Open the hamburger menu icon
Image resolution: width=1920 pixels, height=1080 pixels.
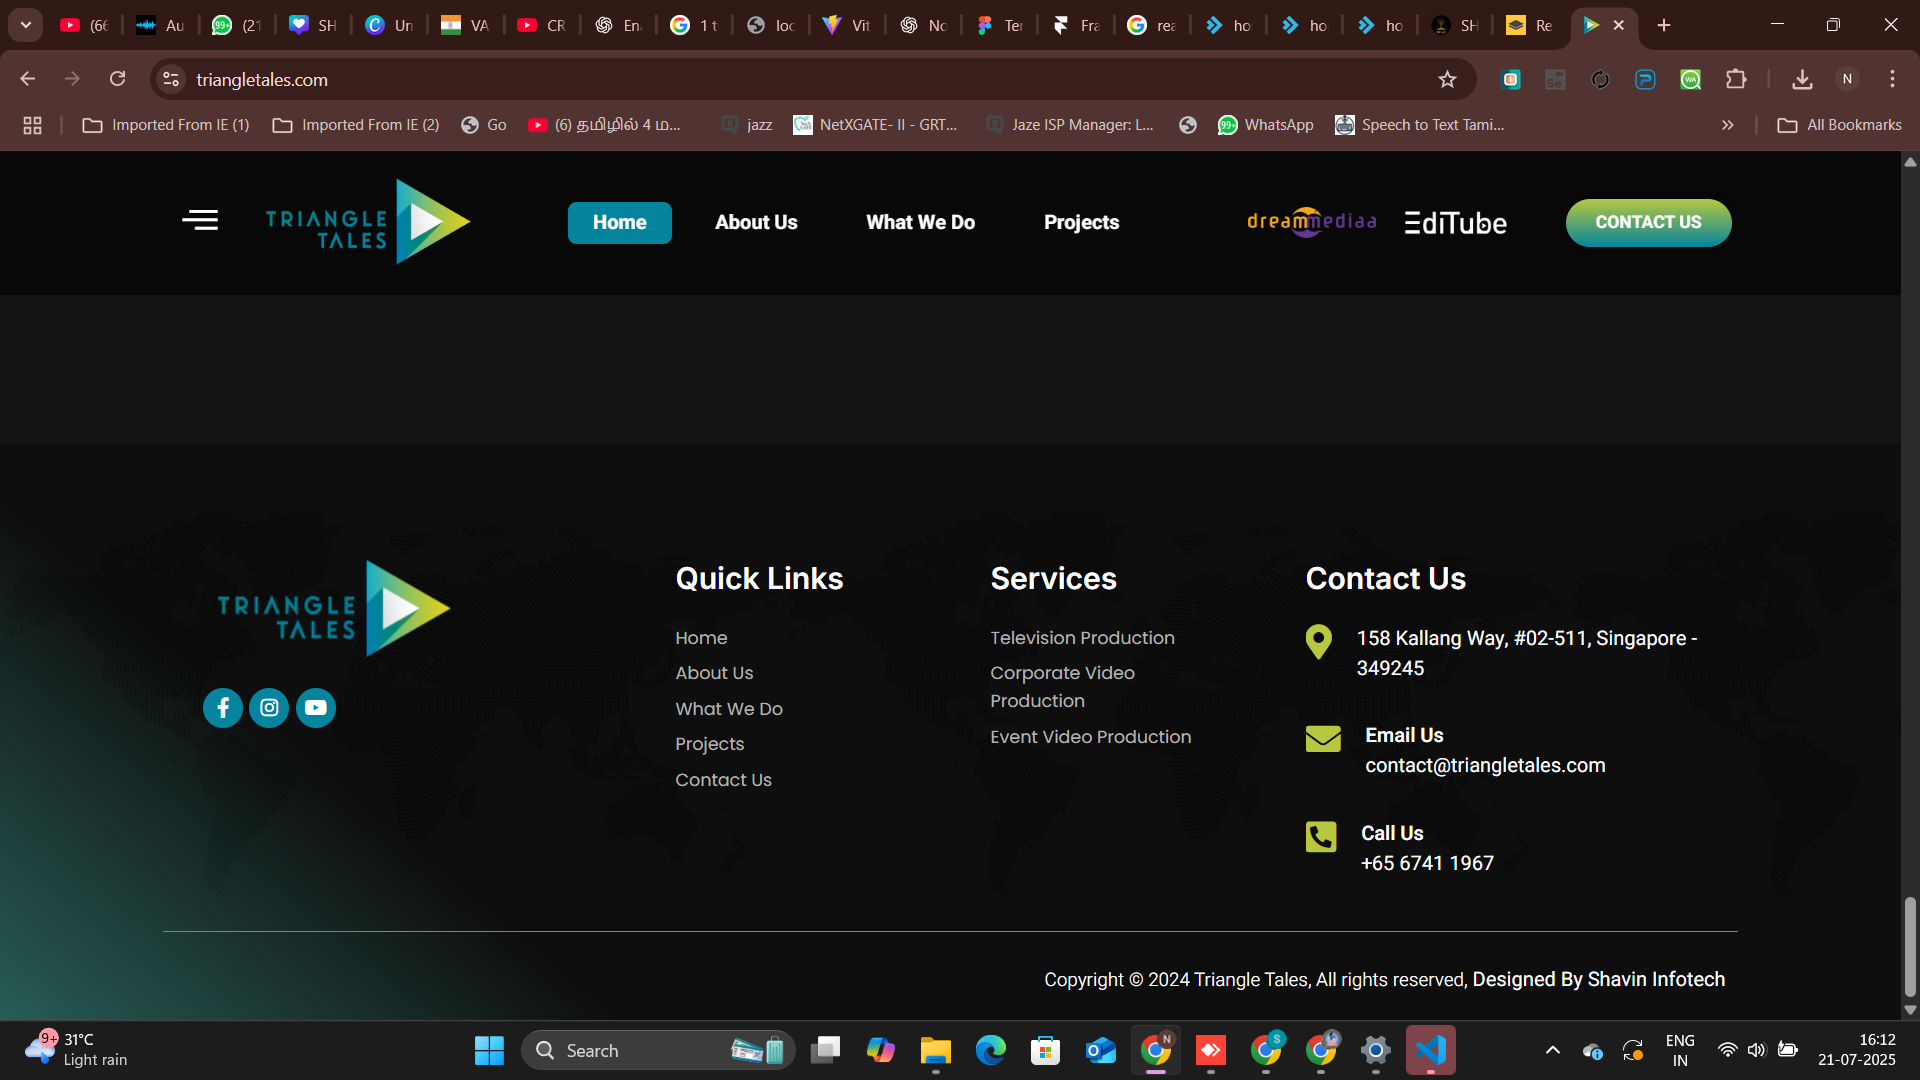pos(200,221)
